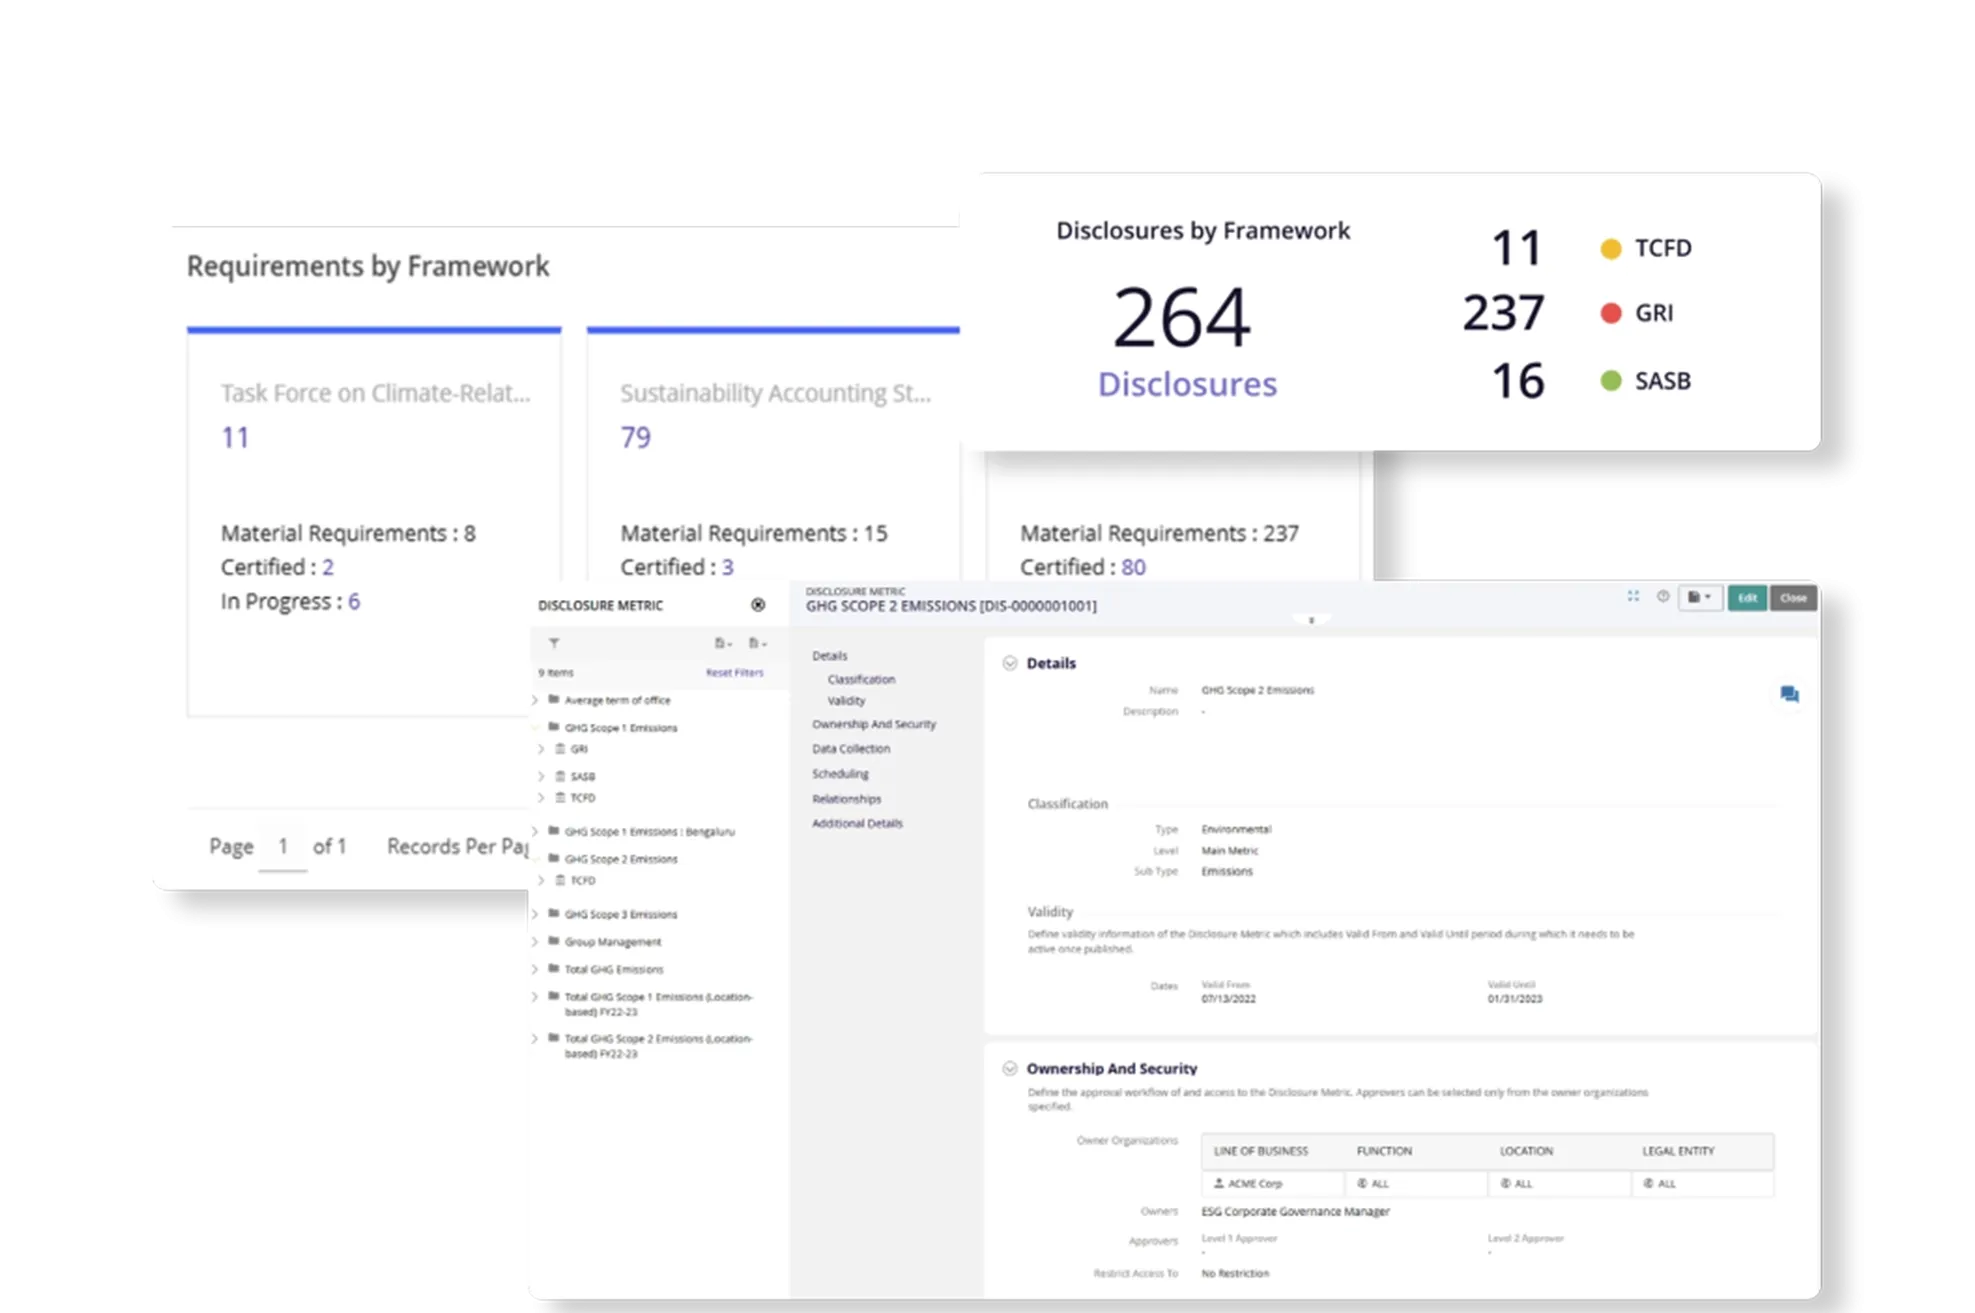This screenshot has width=1975, height=1313.
Task: Close the Disclosure Metric side panel
Action: (x=758, y=605)
